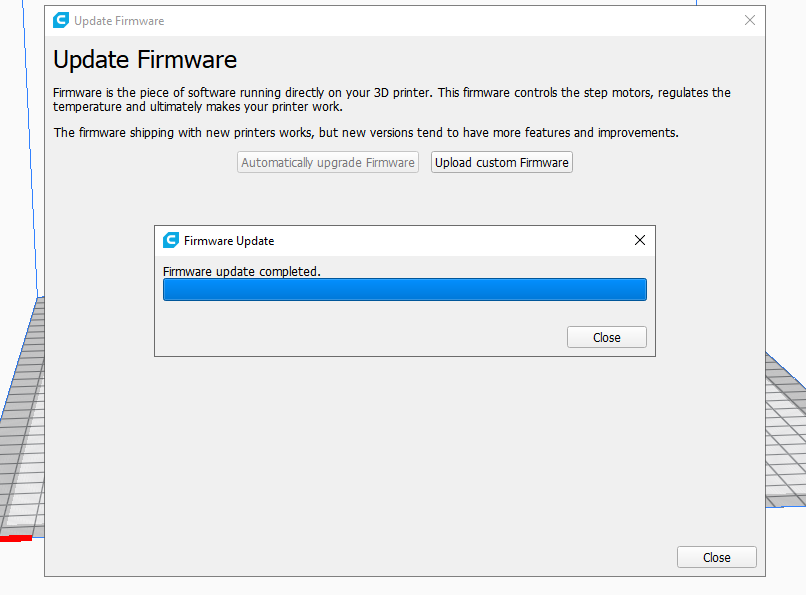Click Automatically upgrade Firmware button
806x595 pixels.
click(328, 162)
